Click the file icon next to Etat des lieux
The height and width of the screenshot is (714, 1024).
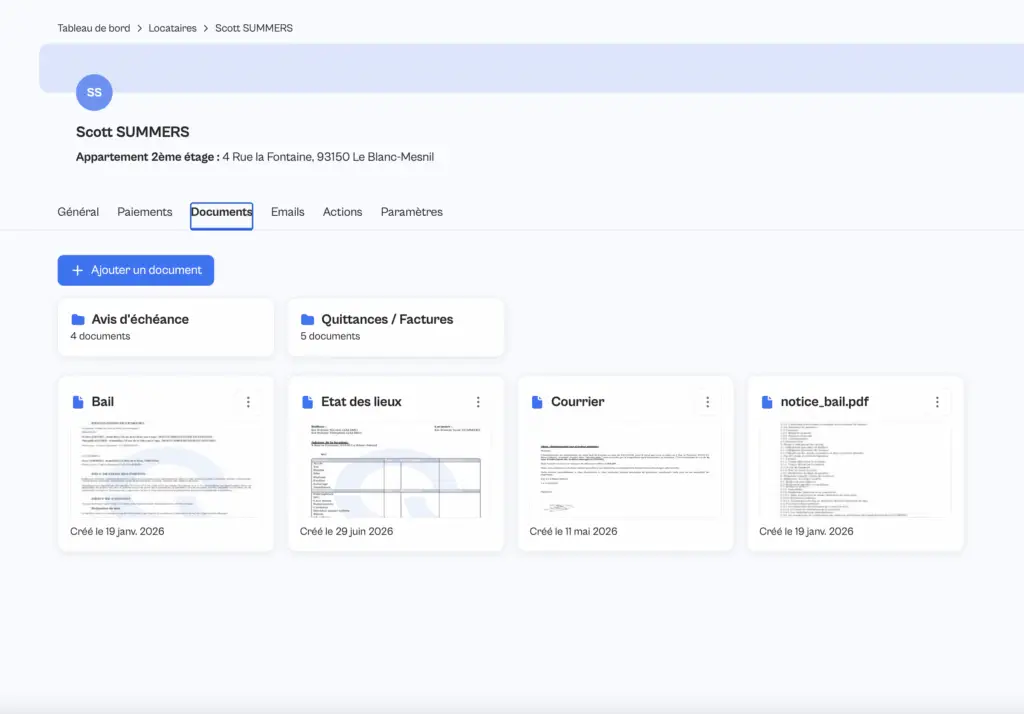308,402
